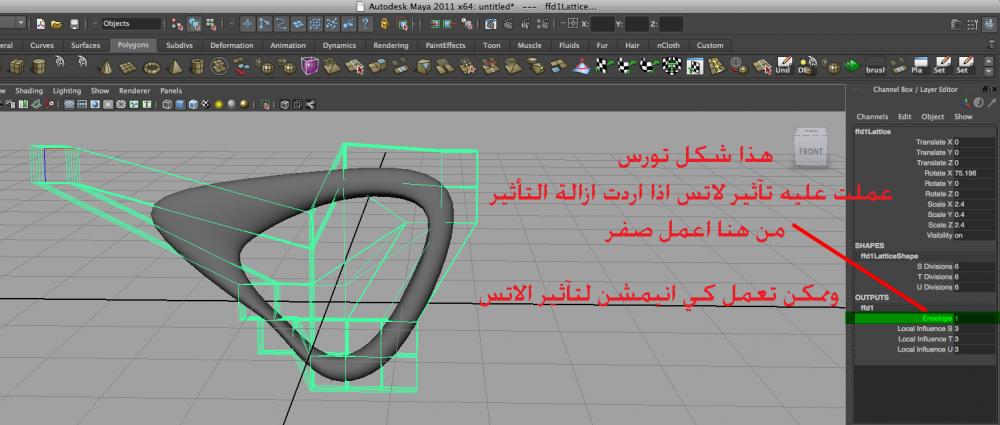Click the green arrows shelf icon
The height and width of the screenshot is (425, 1000).
point(852,66)
